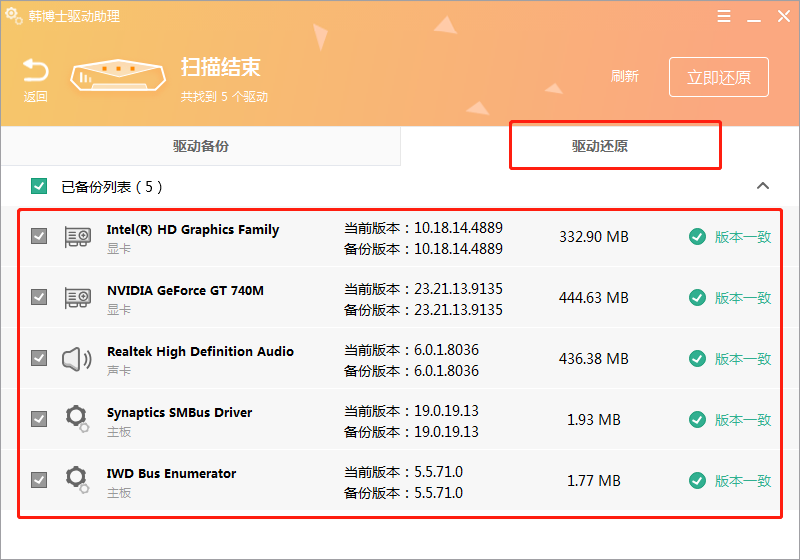
Task: Click the Realtek audio speaker icon
Action: coord(77,359)
